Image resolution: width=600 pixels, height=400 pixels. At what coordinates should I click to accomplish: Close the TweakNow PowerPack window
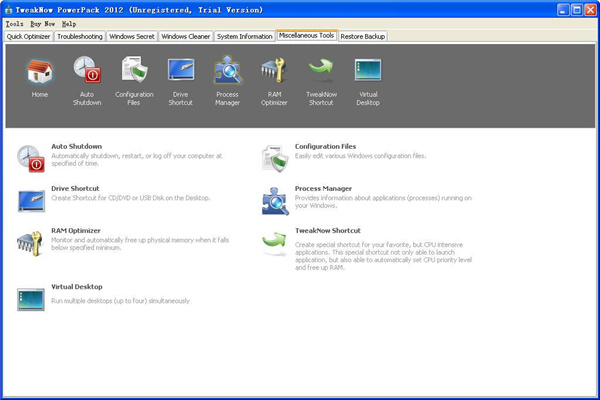coord(590,10)
